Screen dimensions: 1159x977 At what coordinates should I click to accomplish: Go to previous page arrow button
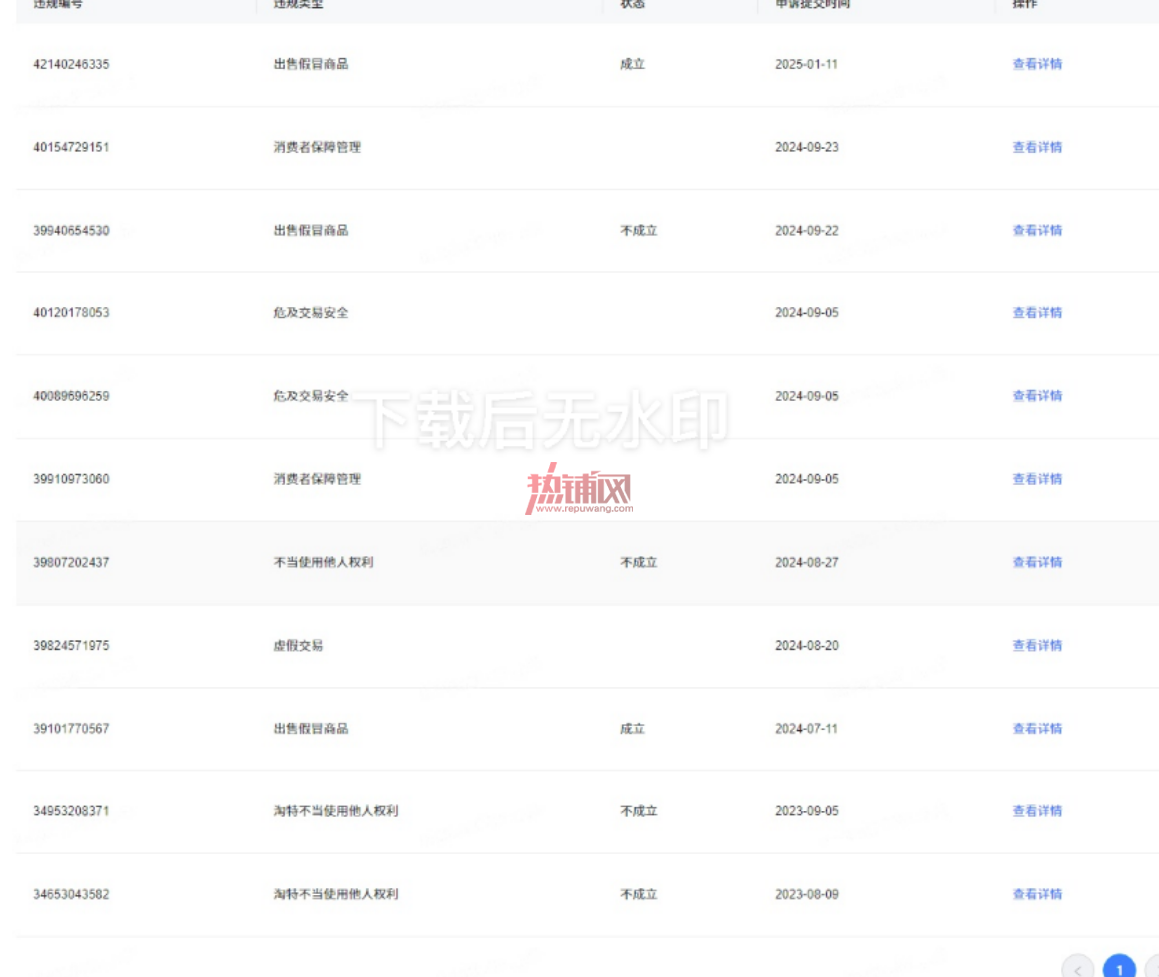(x=1078, y=967)
